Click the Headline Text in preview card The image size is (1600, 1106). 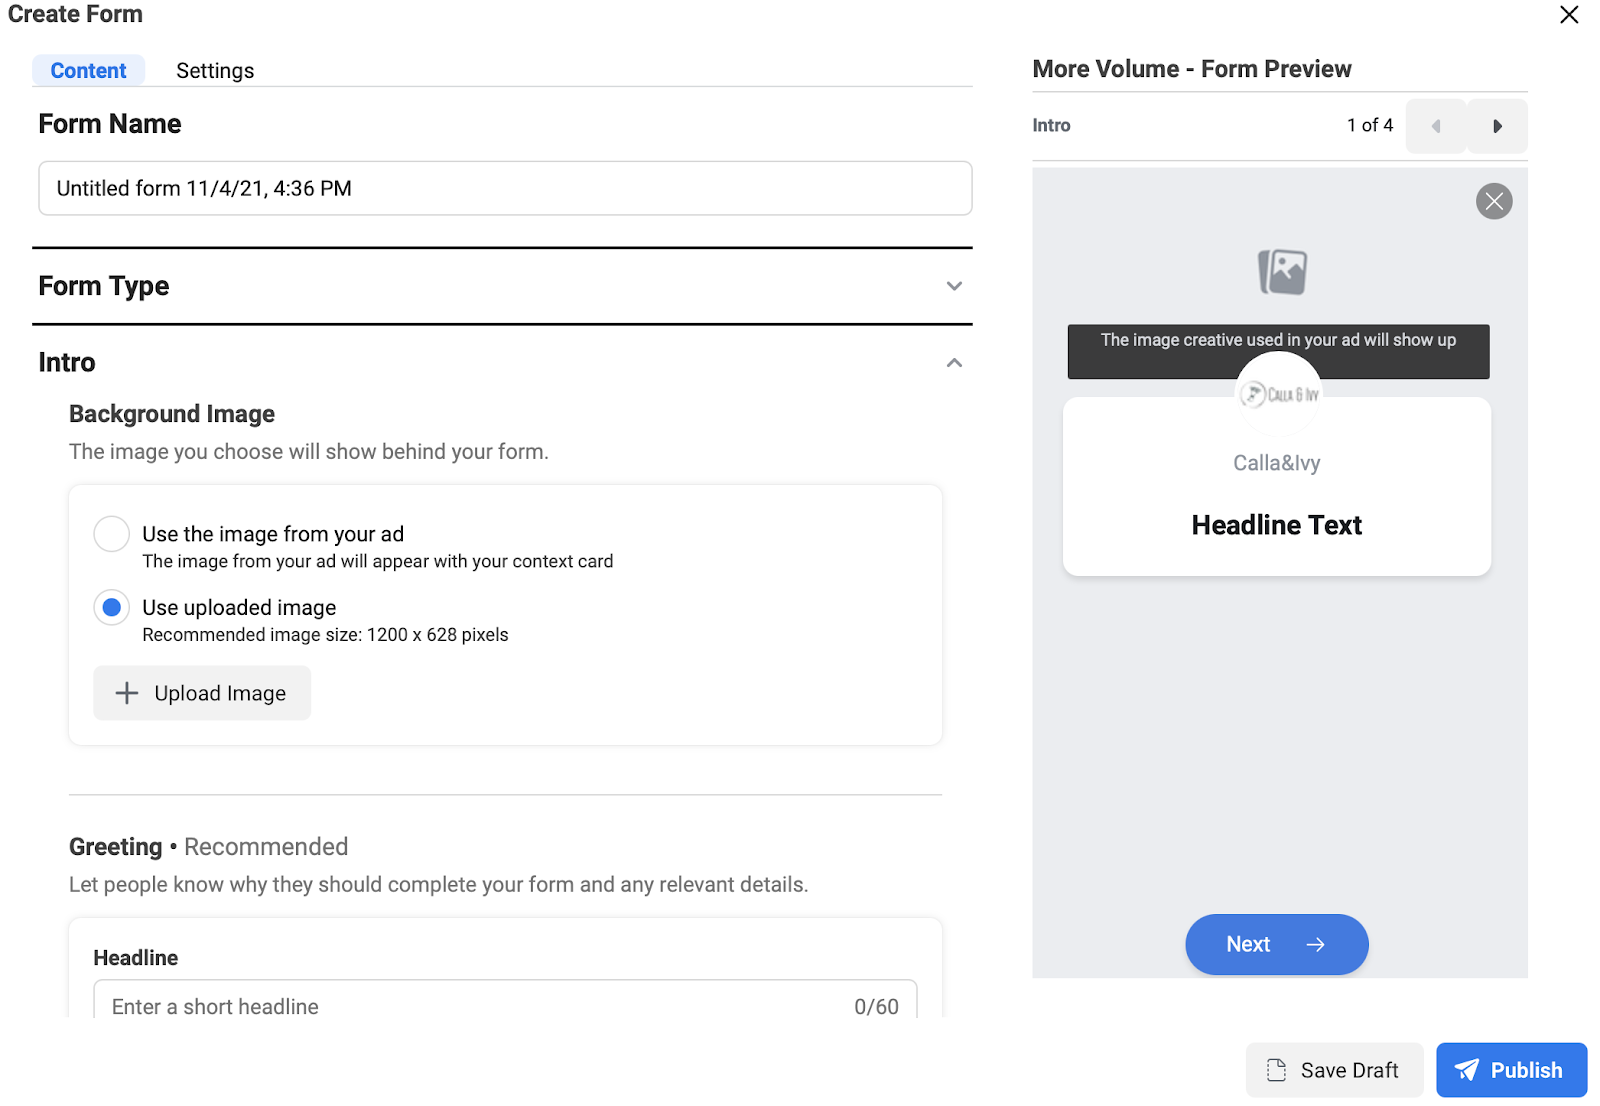pos(1277,525)
